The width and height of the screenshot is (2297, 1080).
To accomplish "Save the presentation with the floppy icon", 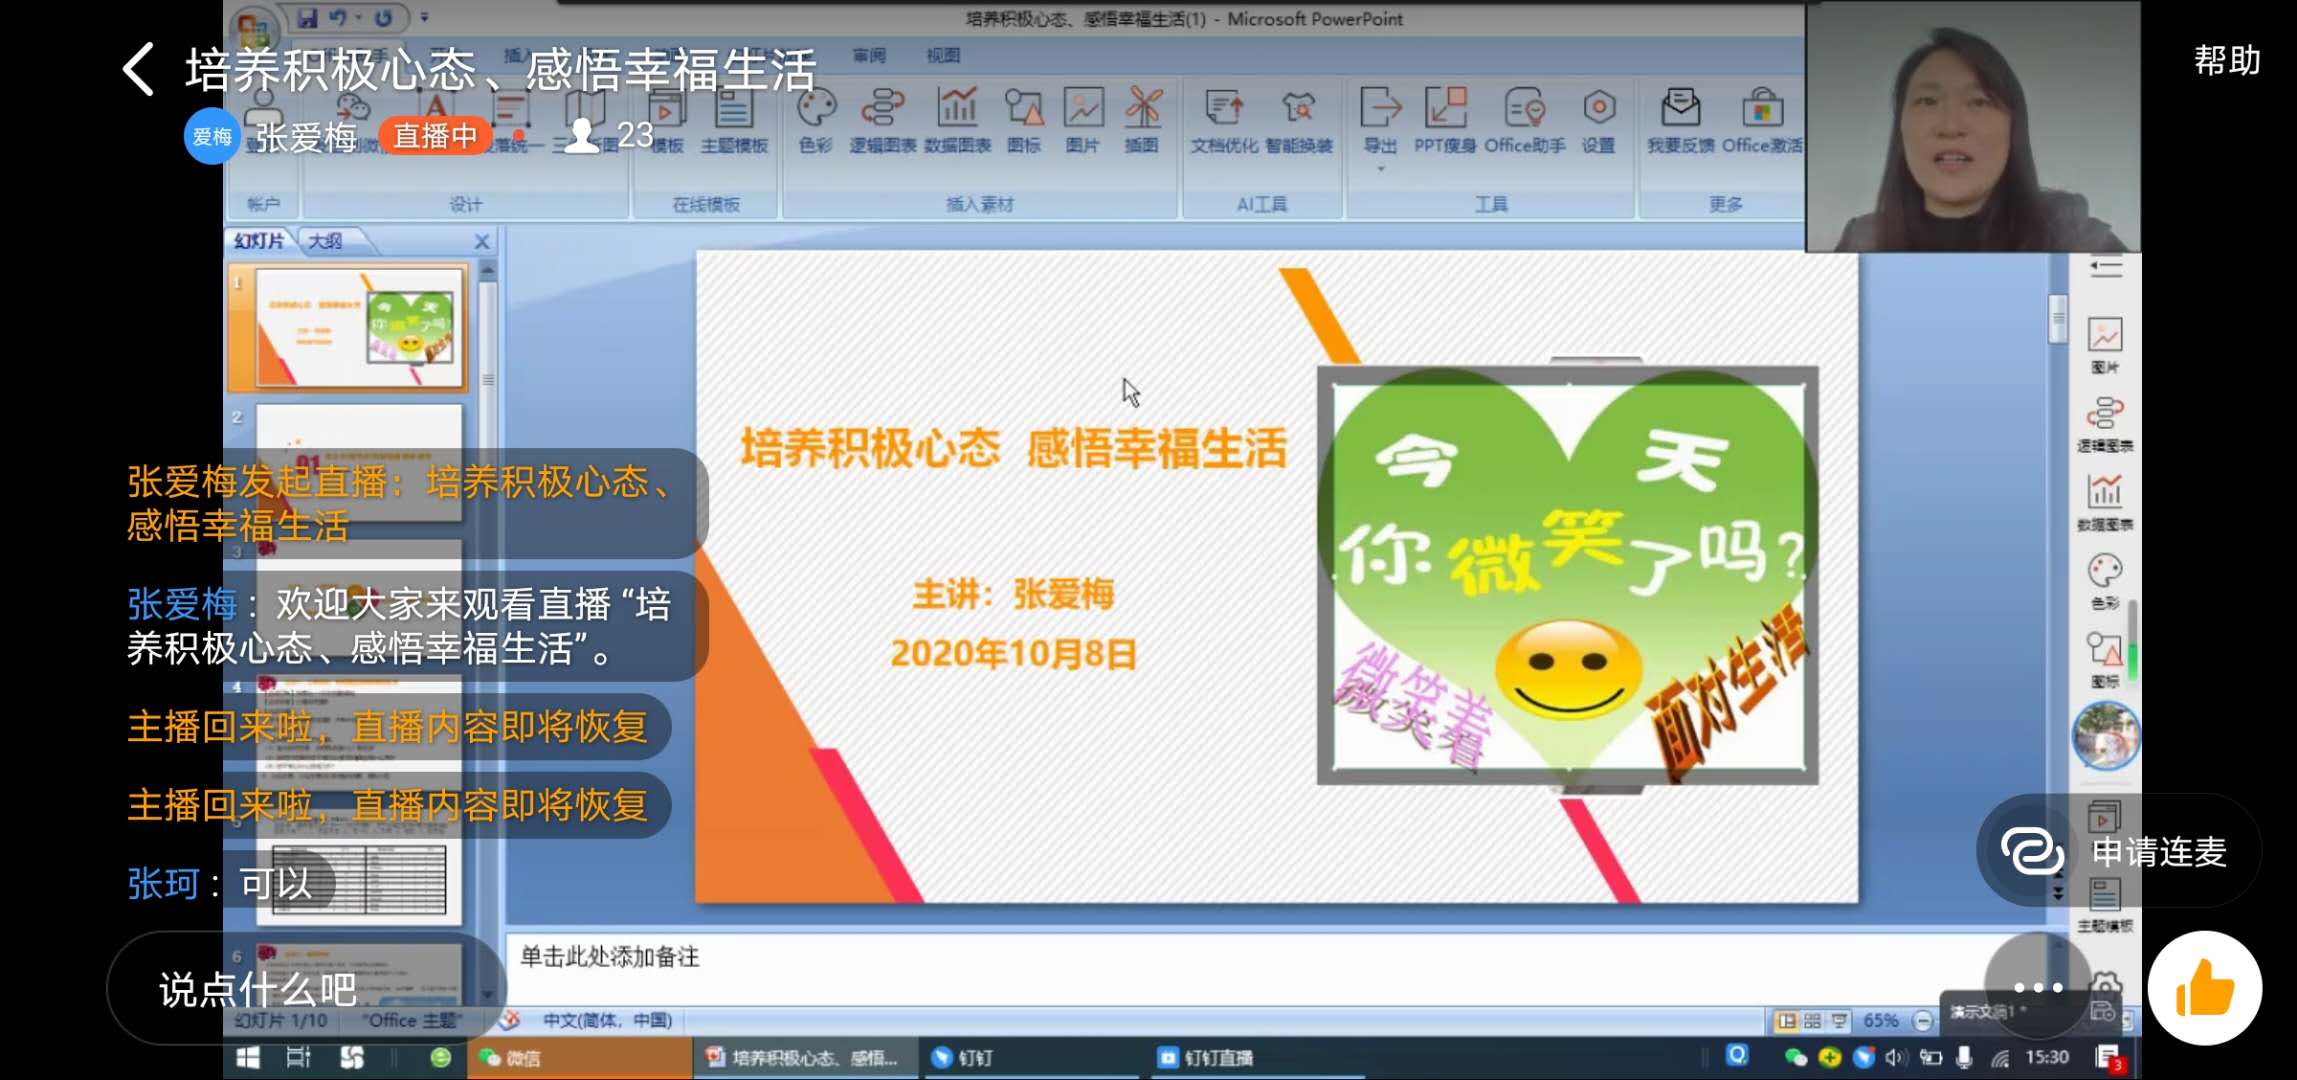I will click(x=307, y=18).
